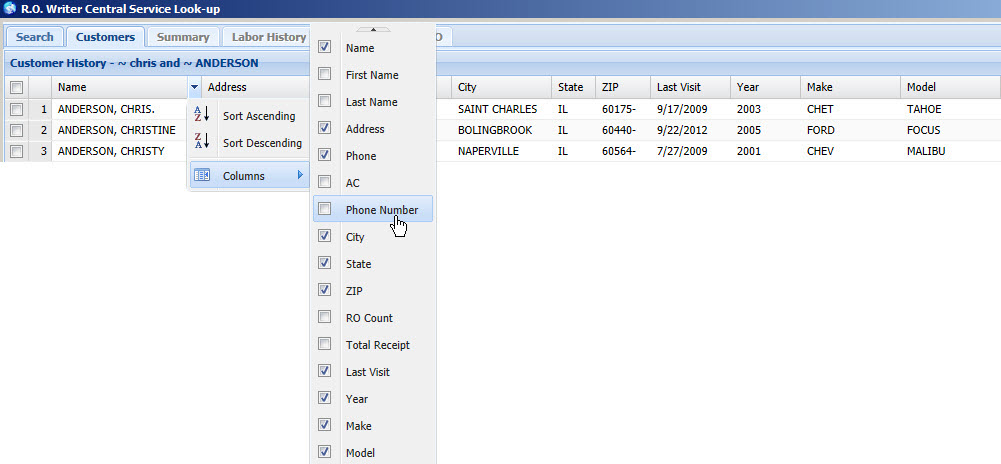Enable the Phone Number column checkbox
The image size is (1001, 464).
(x=324, y=210)
